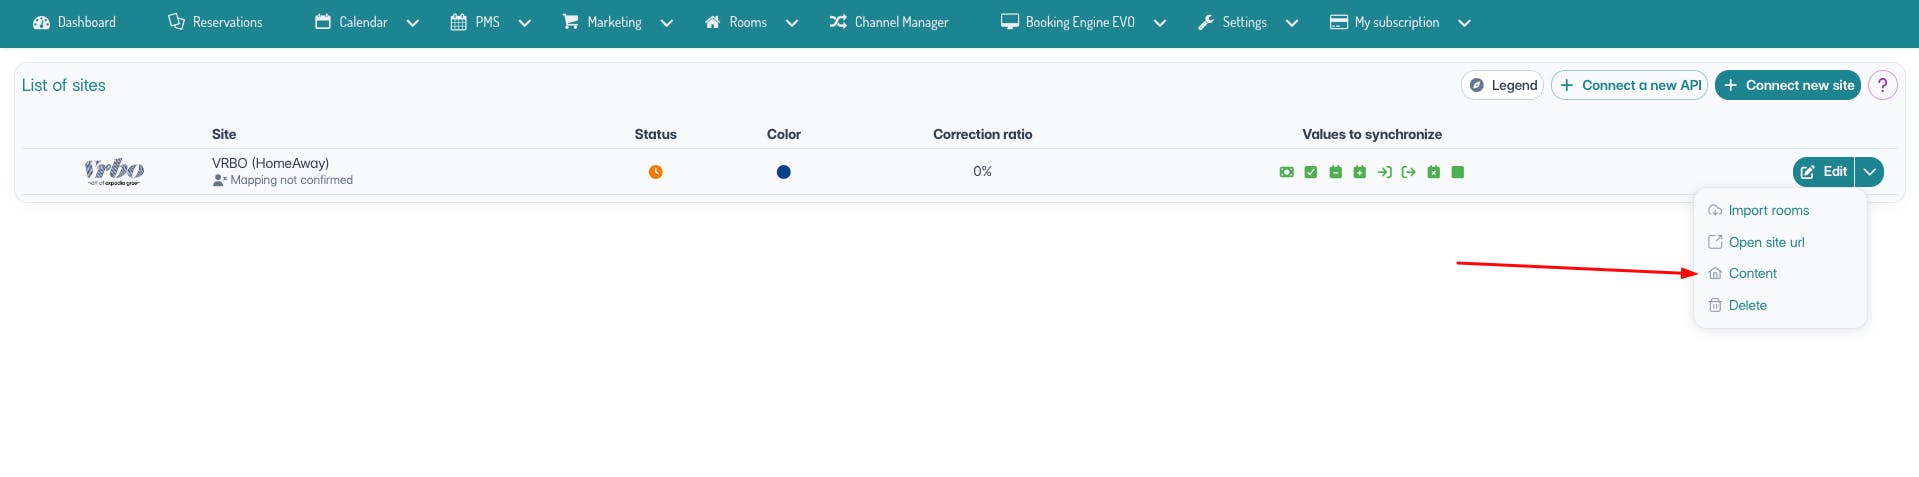Viewport: 1919px width, 477px height.
Task: Click the Connect new site button
Action: click(1787, 85)
